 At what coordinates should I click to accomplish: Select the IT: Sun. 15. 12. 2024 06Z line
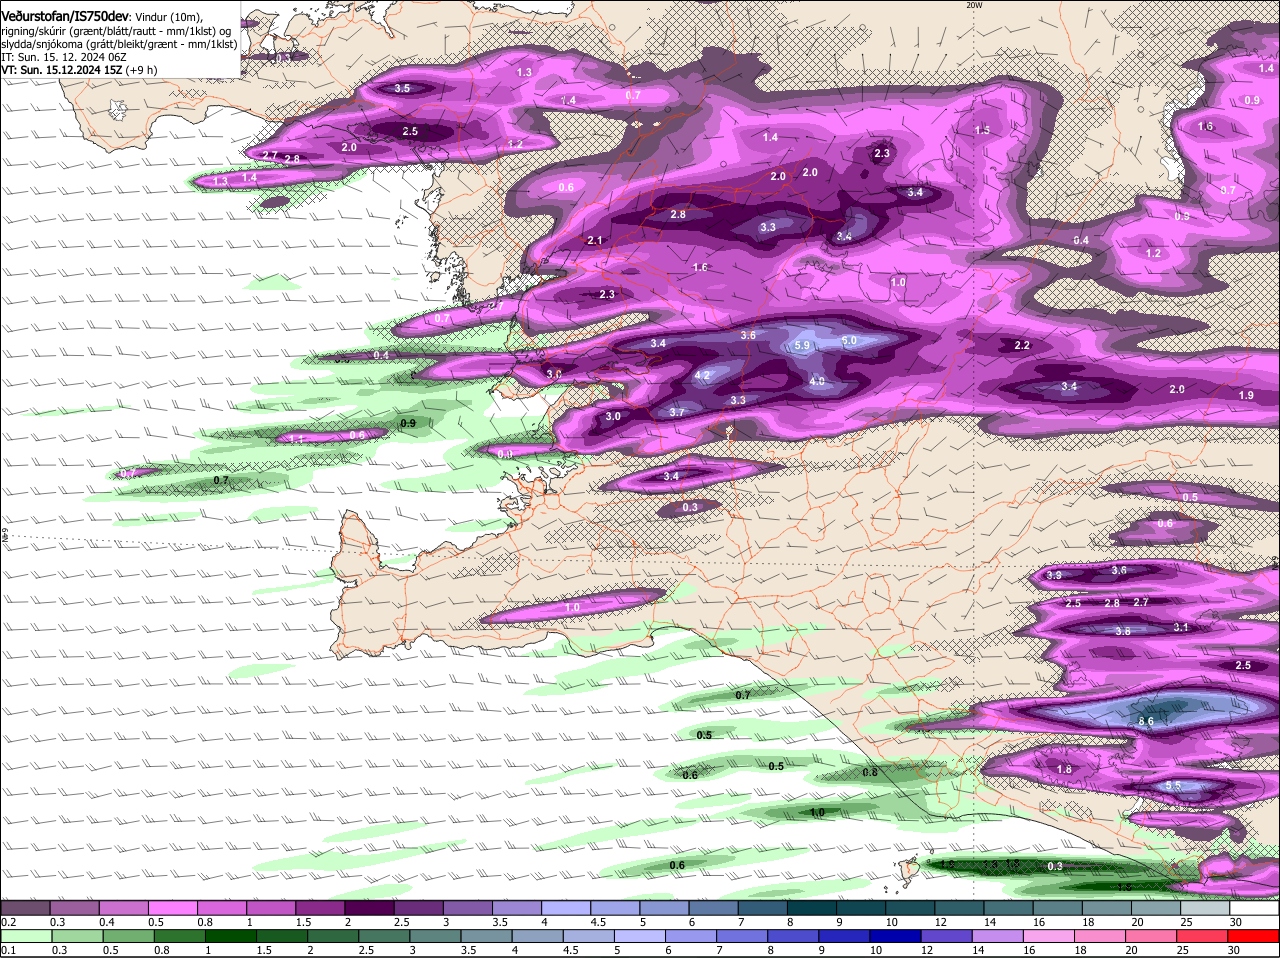click(63, 57)
